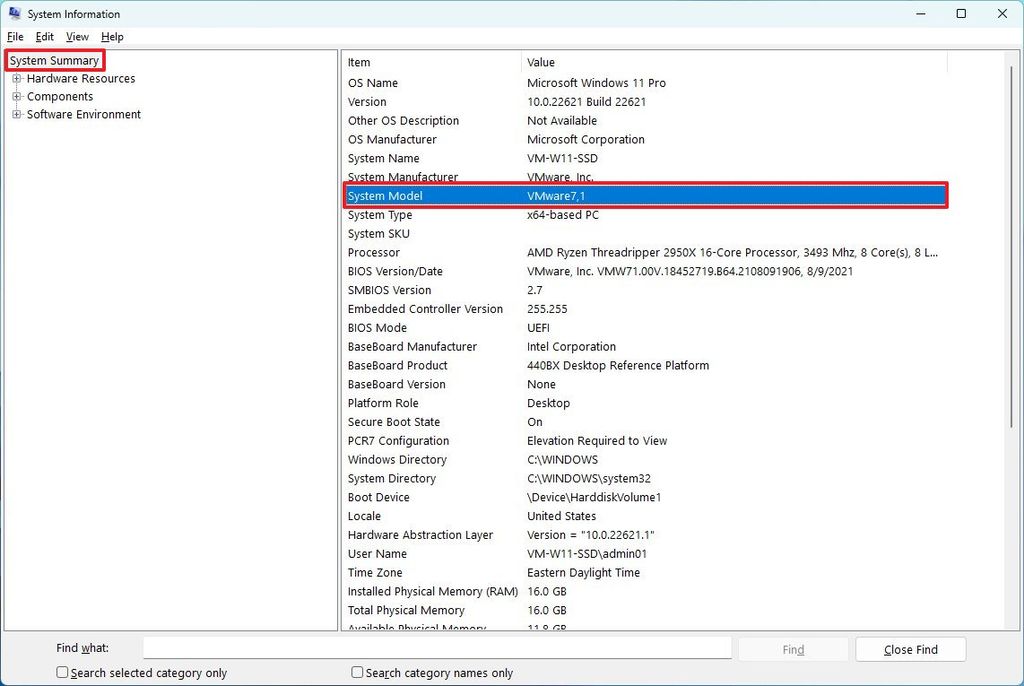The image size is (1024, 686).
Task: Expand the Hardware Resources tree node
Action: 16,78
